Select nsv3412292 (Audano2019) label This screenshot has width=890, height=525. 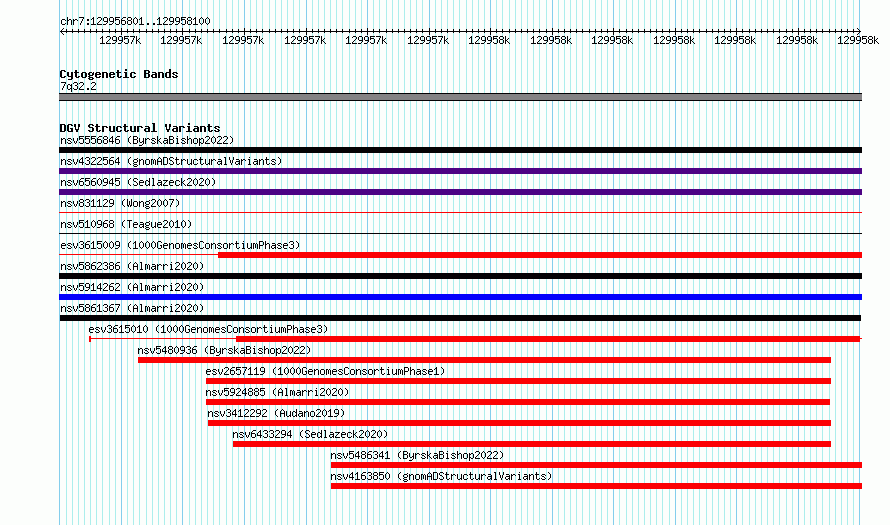(276, 413)
